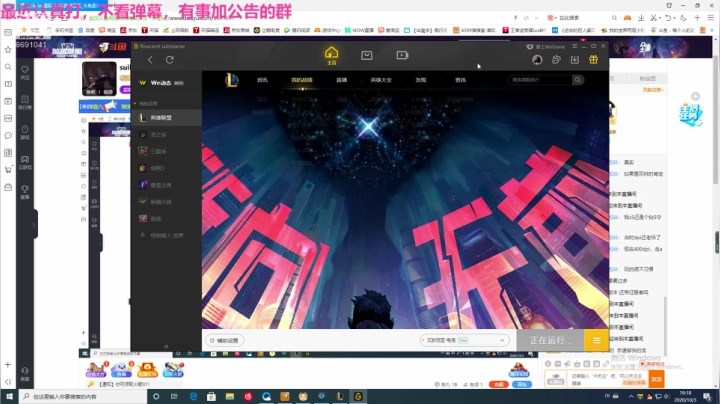Open the 直播 tab in LoL page
Viewport: 720px width, 404px height.
pos(341,80)
